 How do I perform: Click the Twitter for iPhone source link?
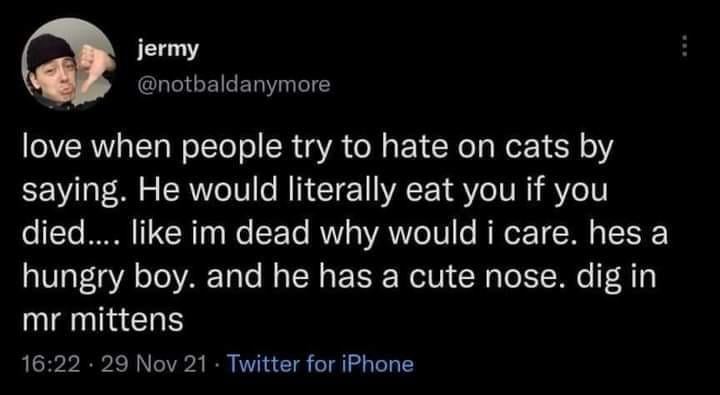[x=321, y=364]
